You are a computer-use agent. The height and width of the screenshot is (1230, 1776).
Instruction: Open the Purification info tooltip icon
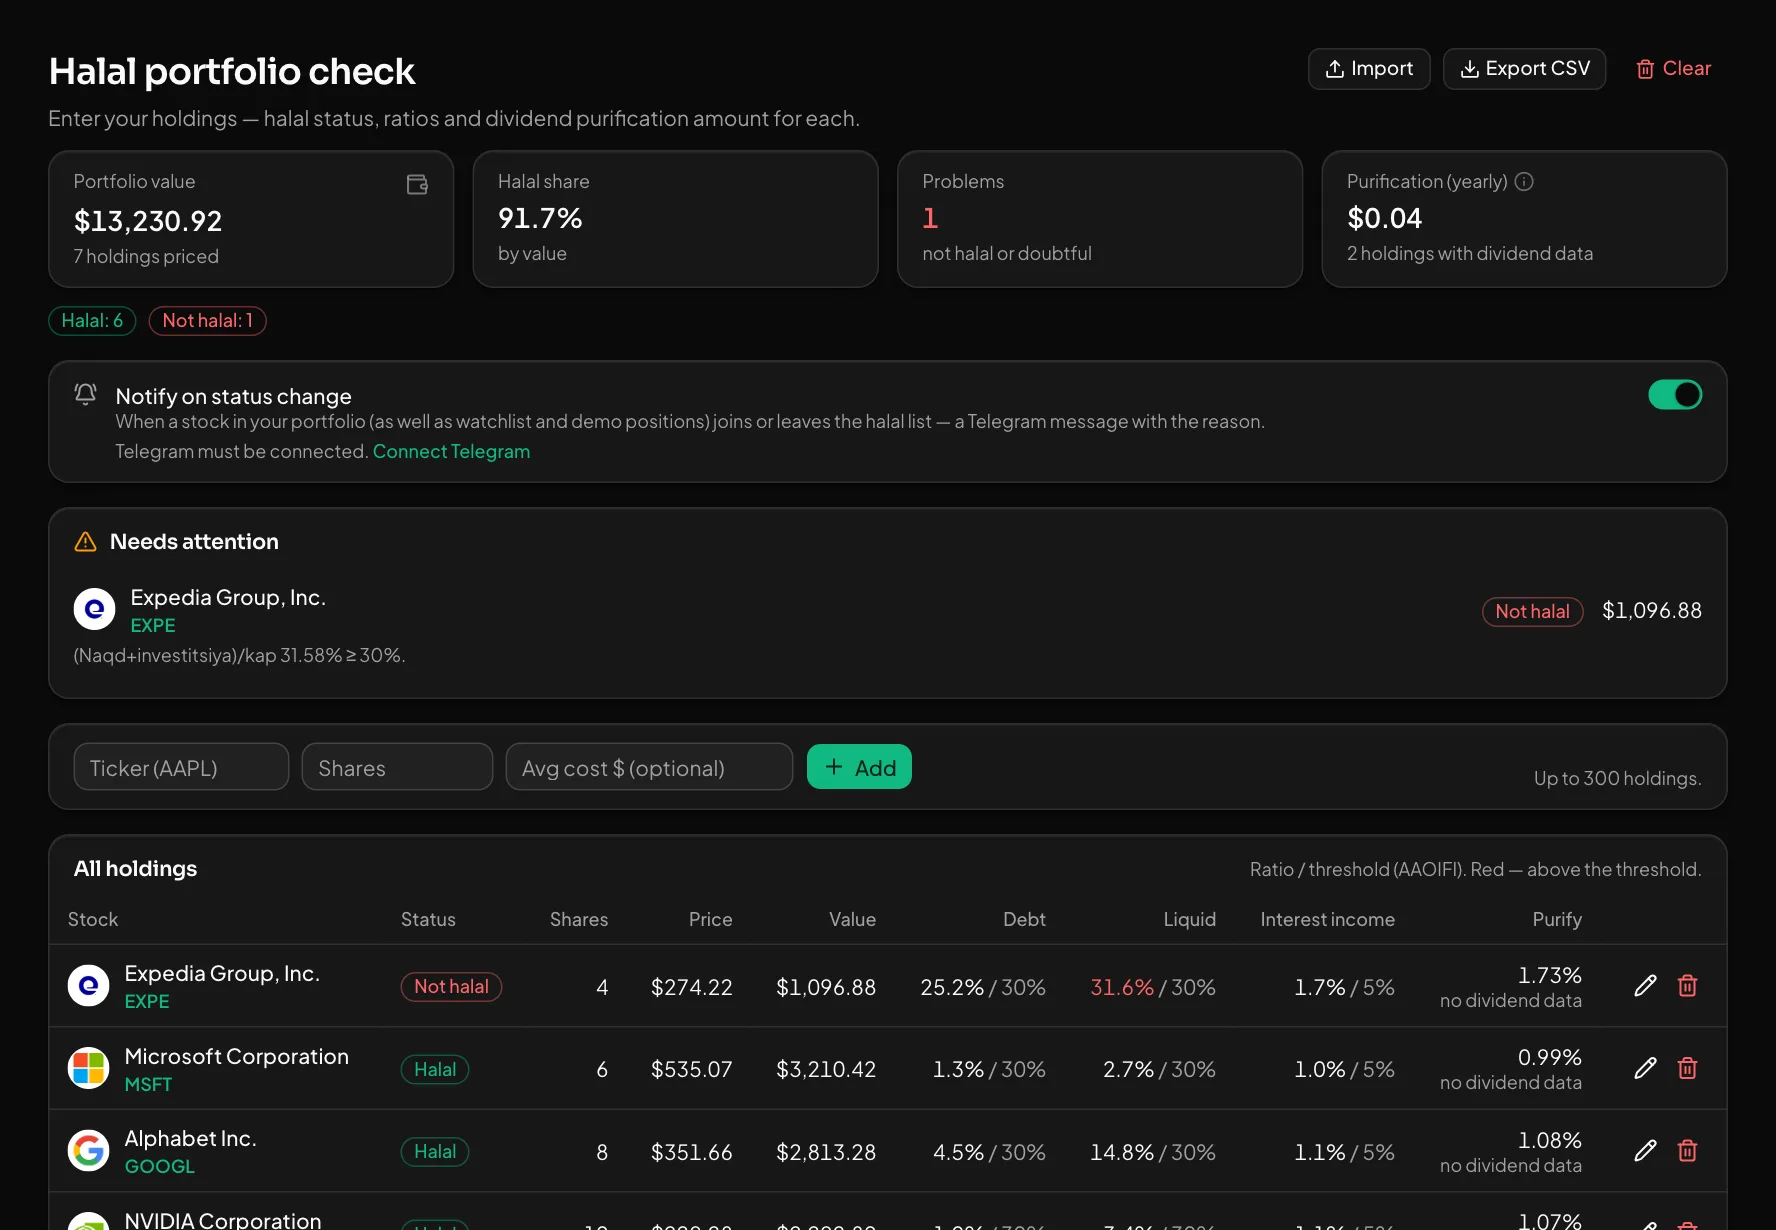coord(1524,181)
